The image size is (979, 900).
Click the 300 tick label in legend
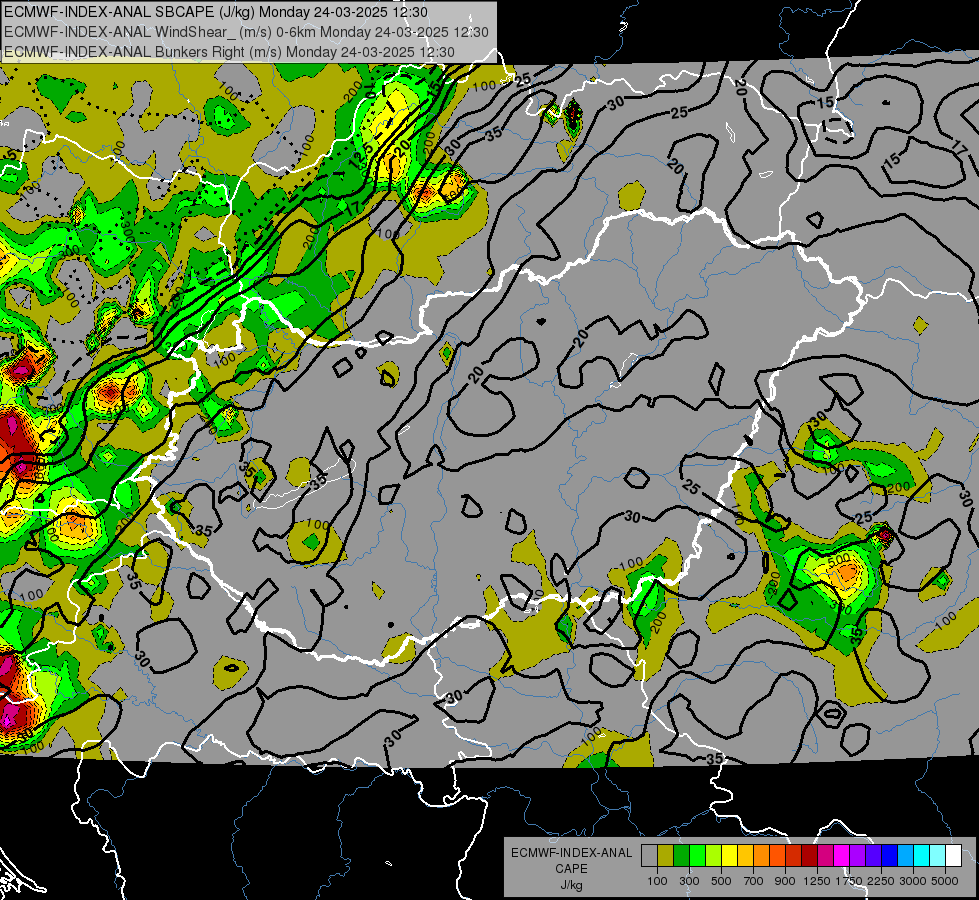[x=689, y=881]
